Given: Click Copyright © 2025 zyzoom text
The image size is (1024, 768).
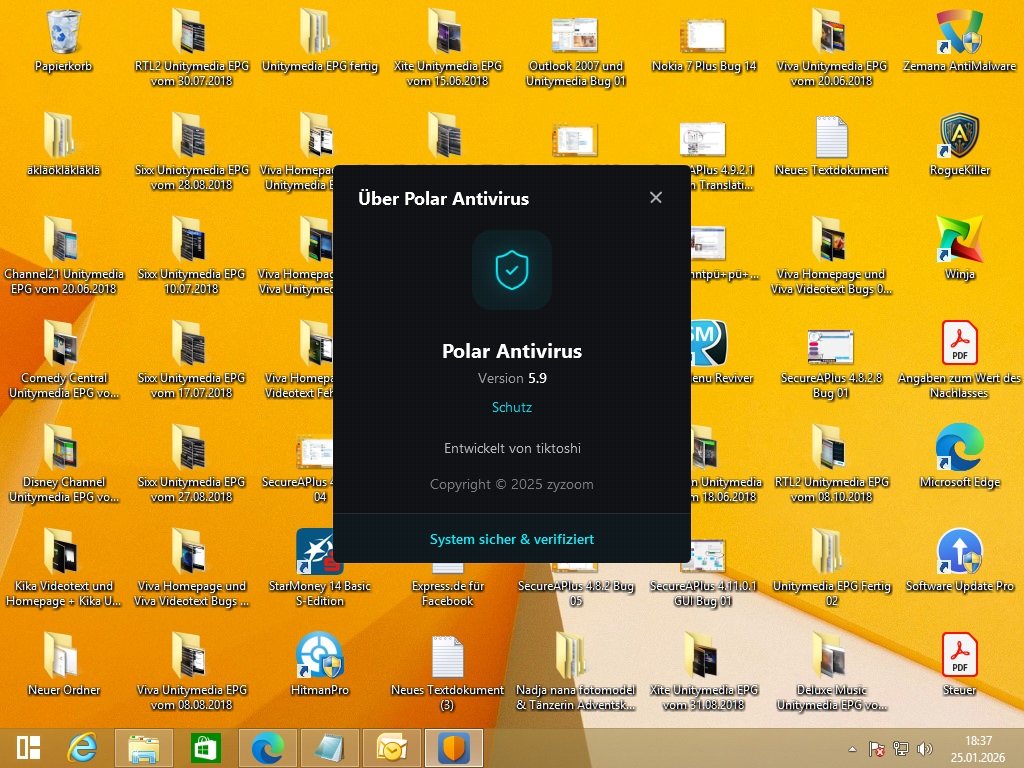Looking at the screenshot, I should point(512,485).
